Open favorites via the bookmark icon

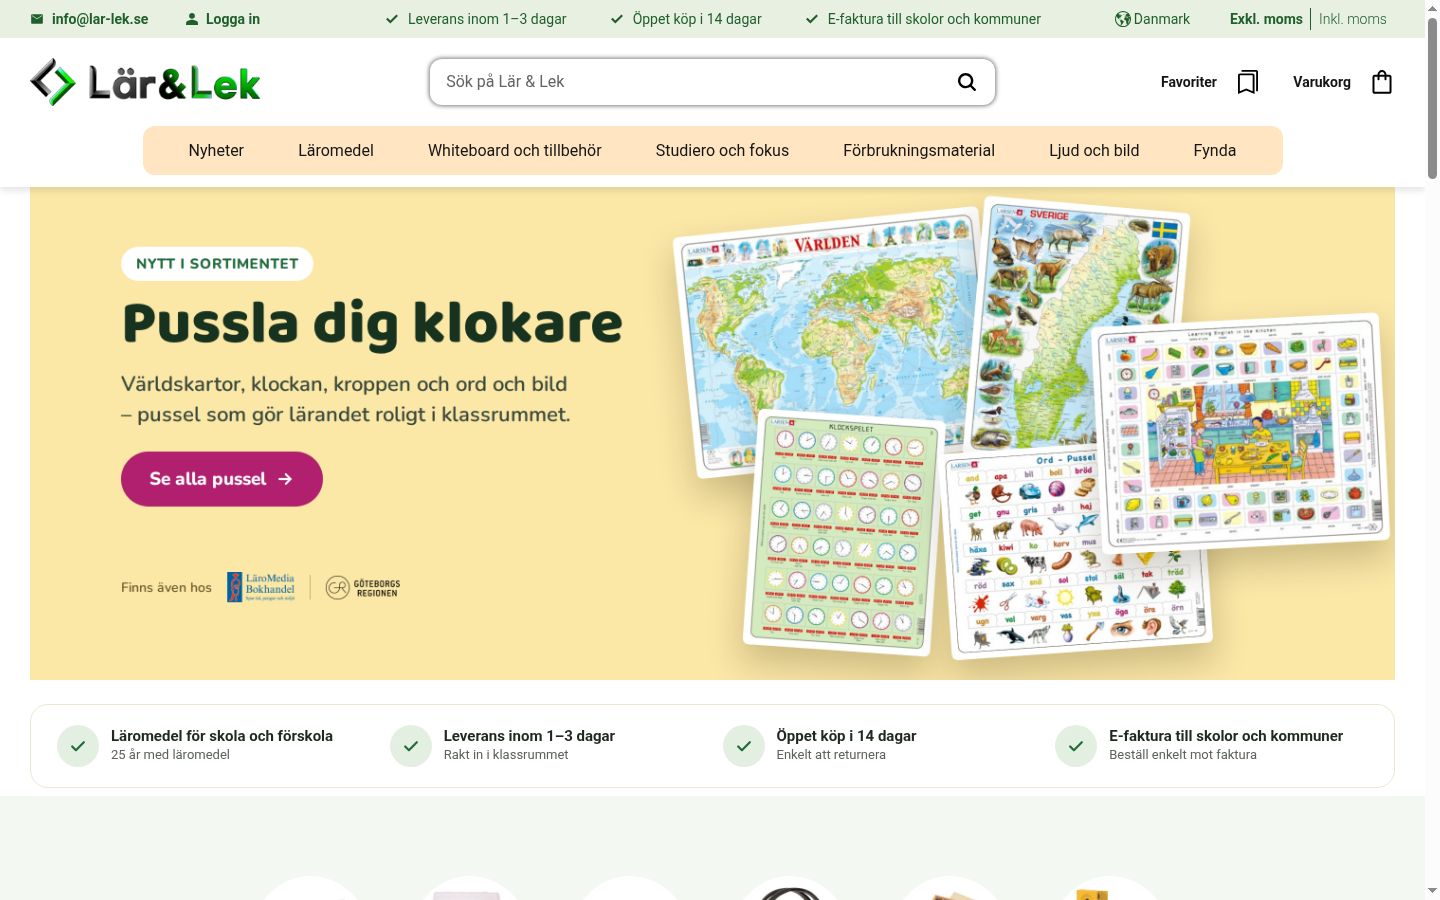pyautogui.click(x=1248, y=82)
